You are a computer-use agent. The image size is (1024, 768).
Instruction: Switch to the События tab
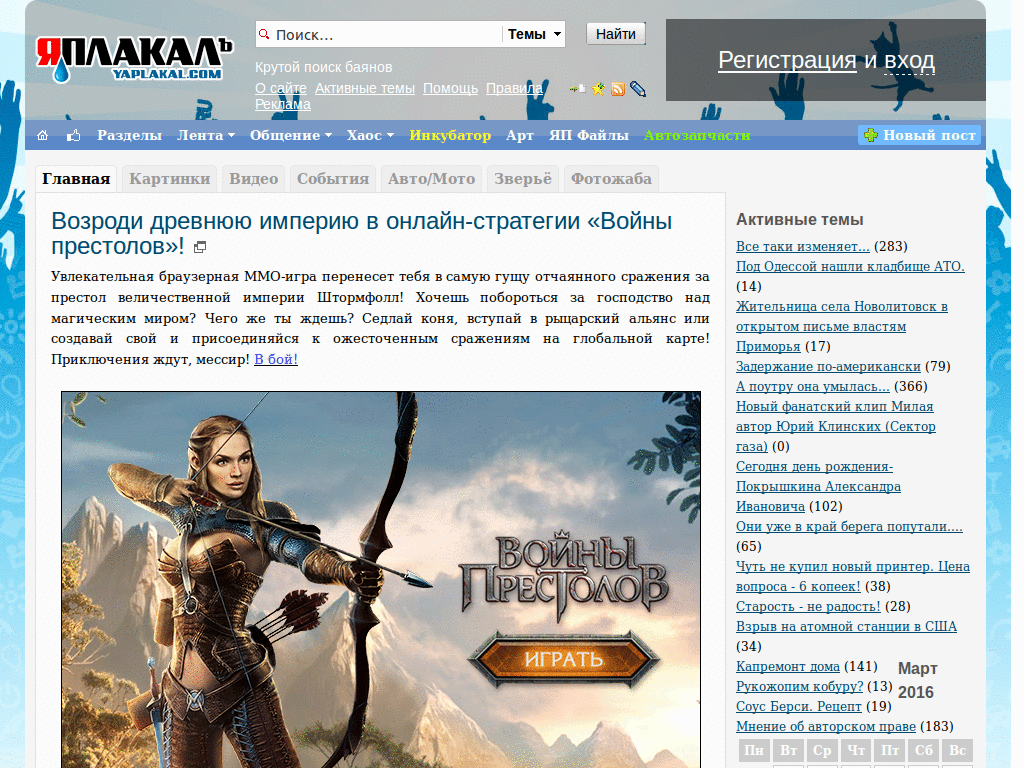(333, 179)
